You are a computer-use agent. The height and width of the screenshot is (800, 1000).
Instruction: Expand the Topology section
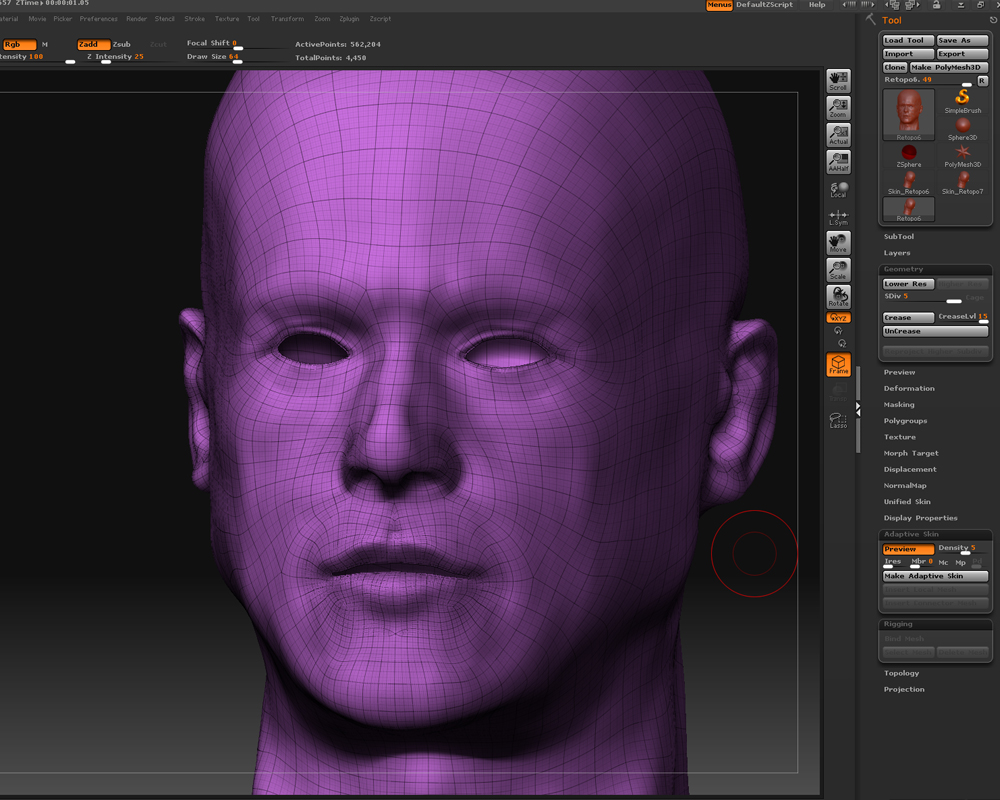(901, 673)
